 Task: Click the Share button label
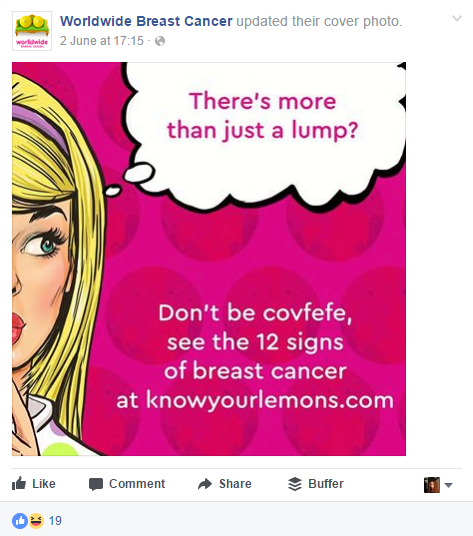pyautogui.click(x=235, y=484)
